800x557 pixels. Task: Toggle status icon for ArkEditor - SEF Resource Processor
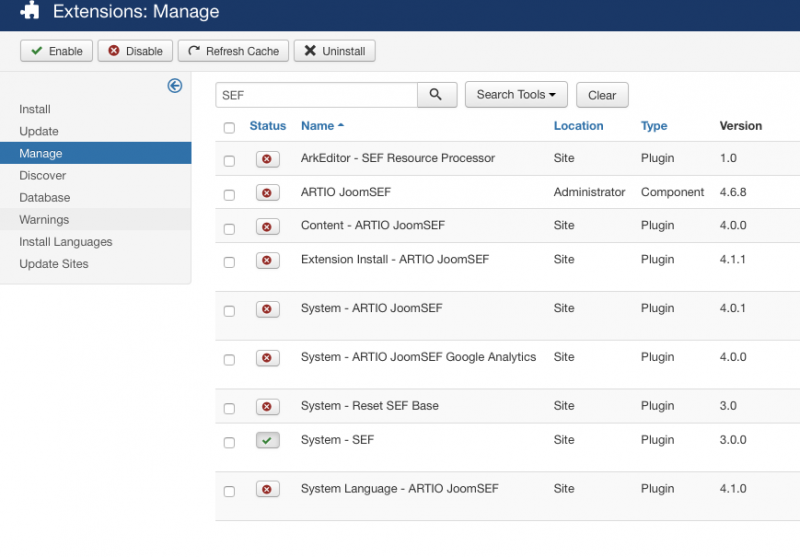pyautogui.click(x=267, y=159)
